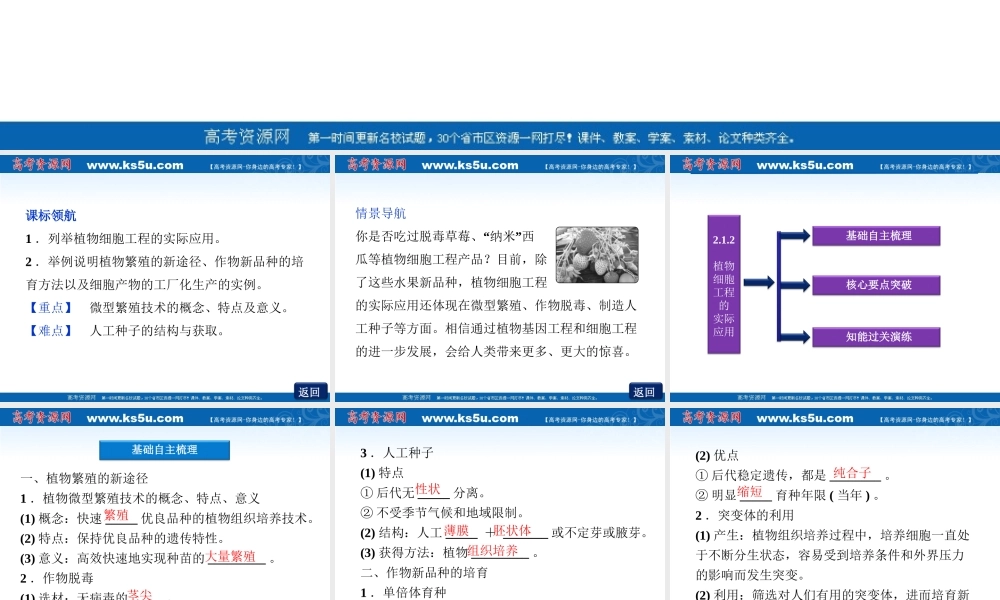The image size is (1000, 600).
Task: Click the 高考资源网 logo on 课标领航 slide
Action: pyautogui.click(x=42, y=165)
